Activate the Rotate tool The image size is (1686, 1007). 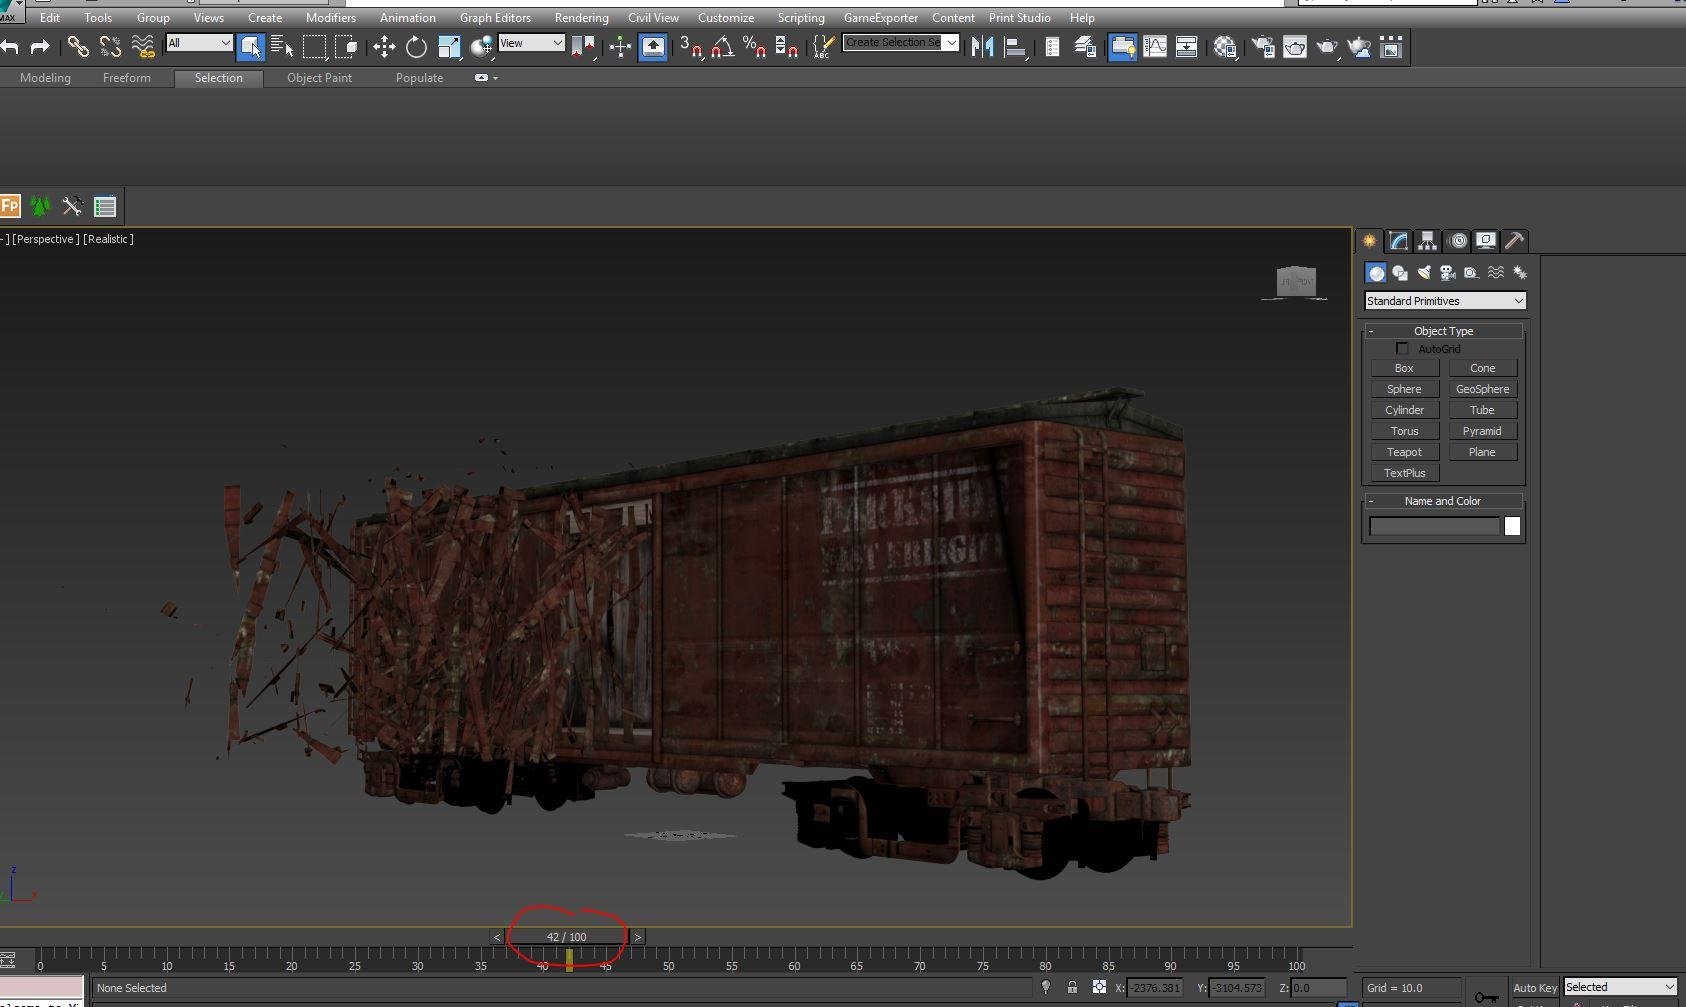point(416,47)
